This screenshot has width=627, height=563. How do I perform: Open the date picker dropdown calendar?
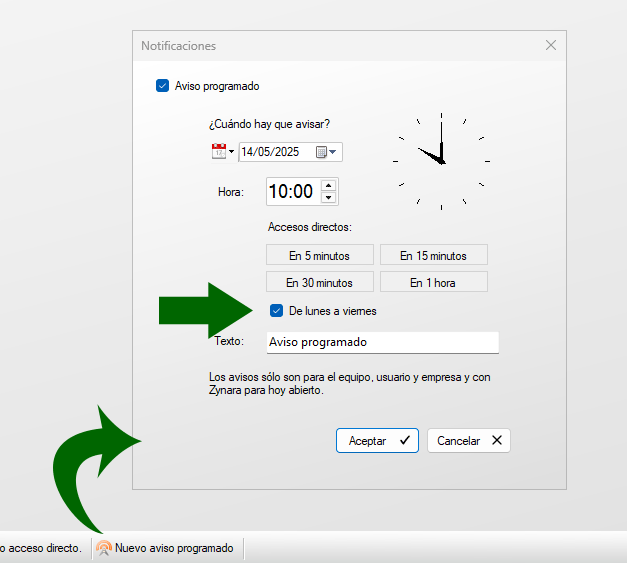pos(326,152)
